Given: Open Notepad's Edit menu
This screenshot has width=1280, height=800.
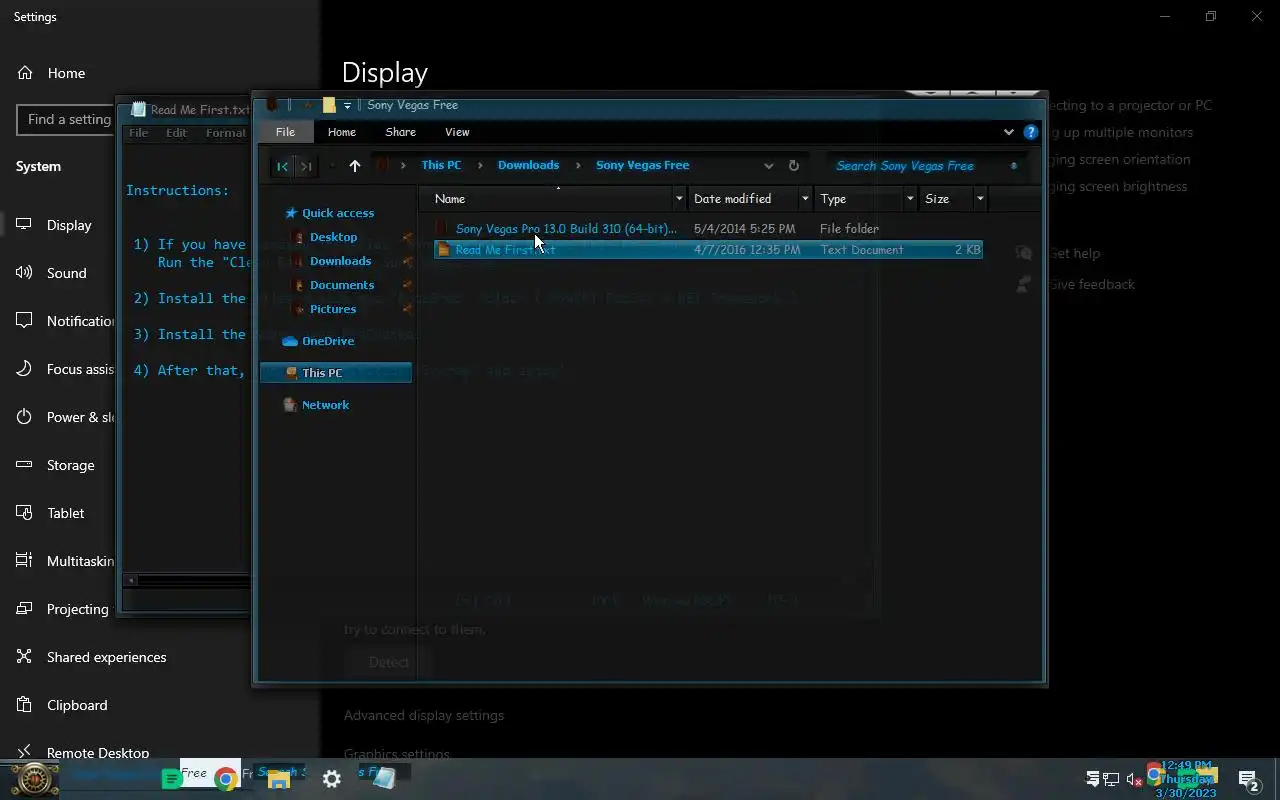Looking at the screenshot, I should (176, 133).
